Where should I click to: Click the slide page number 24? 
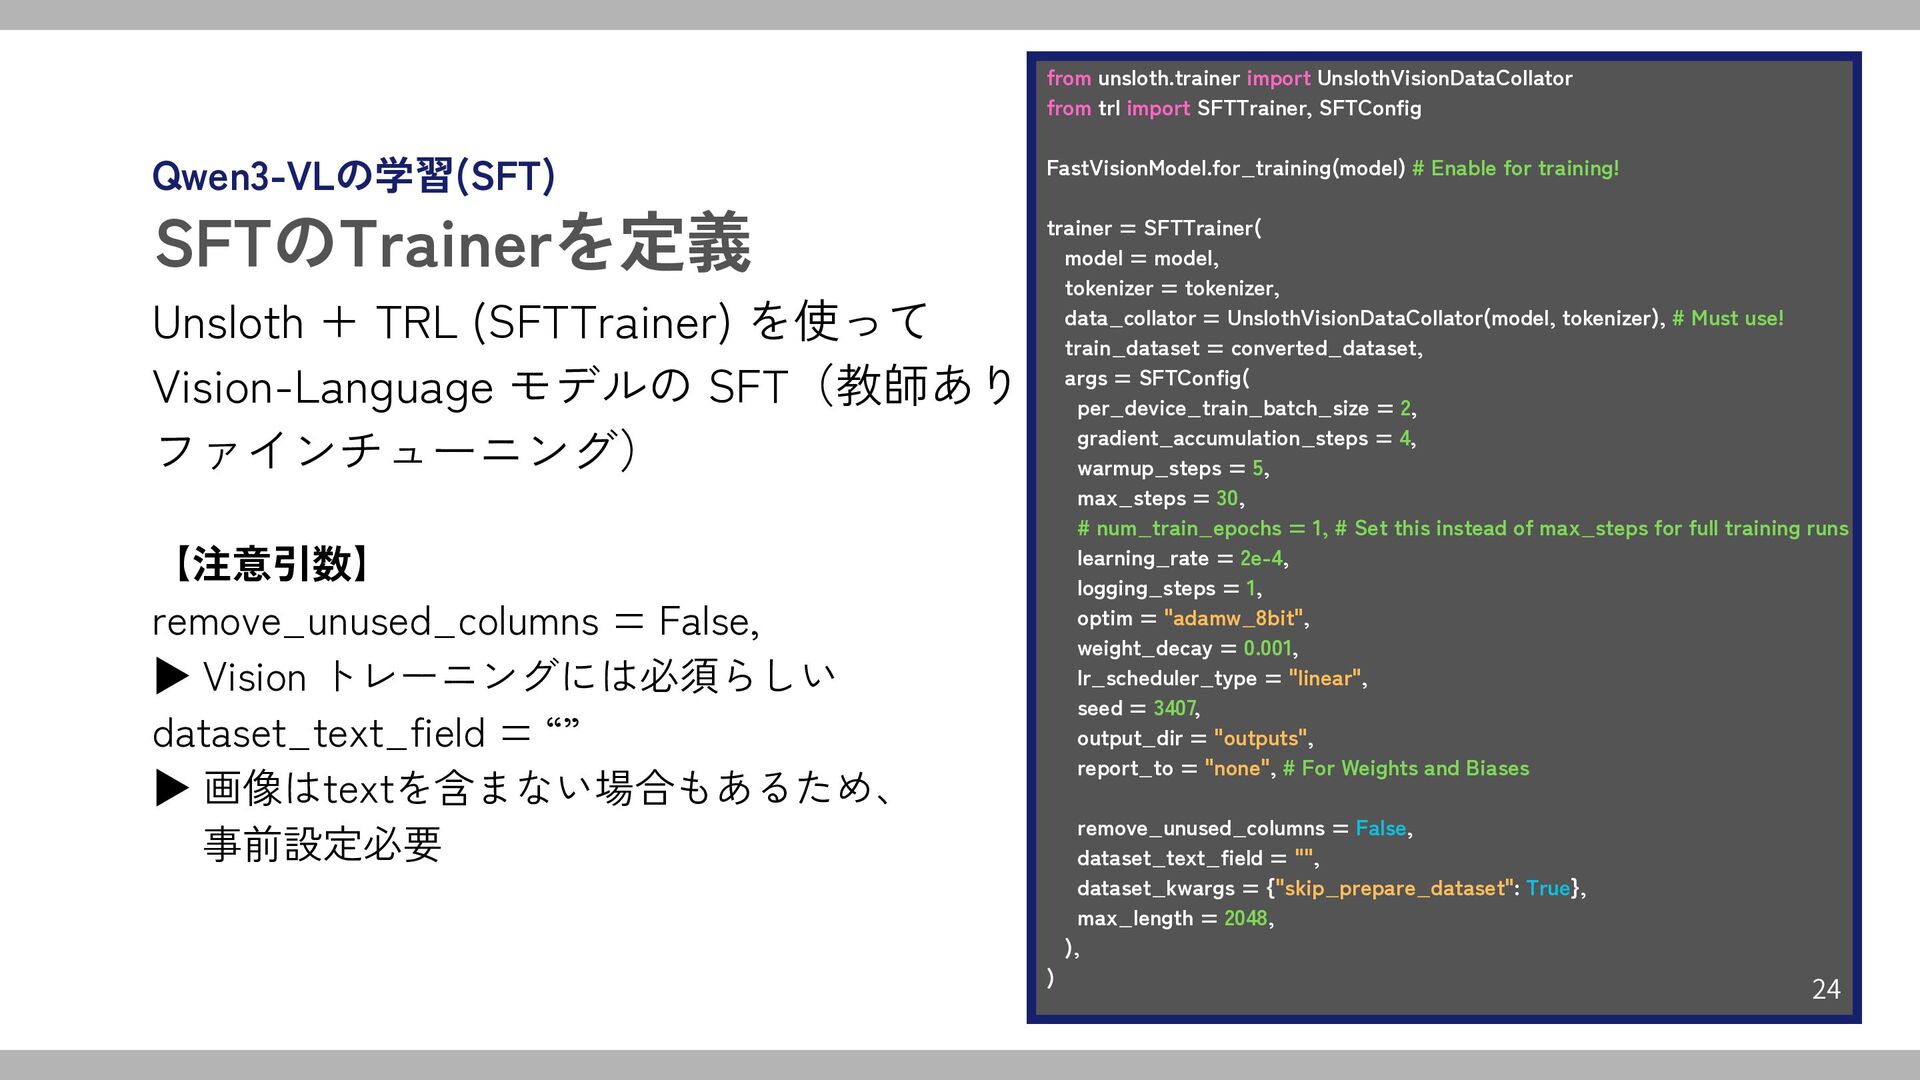point(1825,989)
